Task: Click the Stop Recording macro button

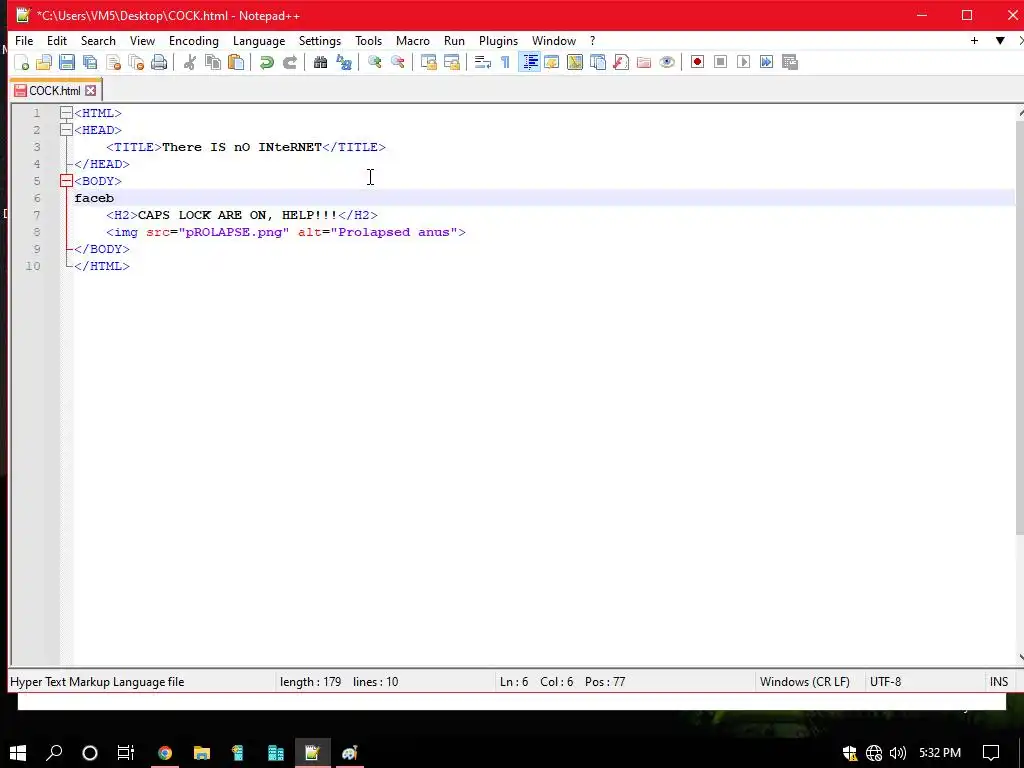Action: point(720,62)
